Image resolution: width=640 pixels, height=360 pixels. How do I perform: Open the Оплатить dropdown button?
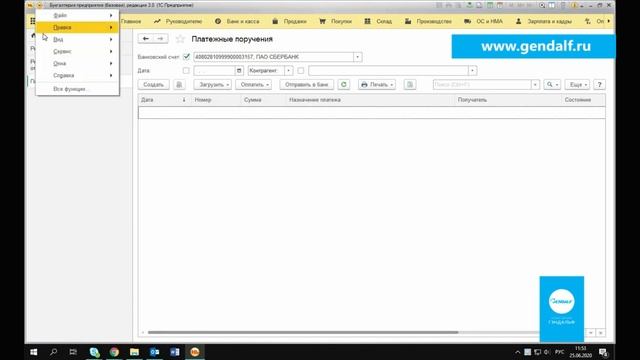(253, 84)
